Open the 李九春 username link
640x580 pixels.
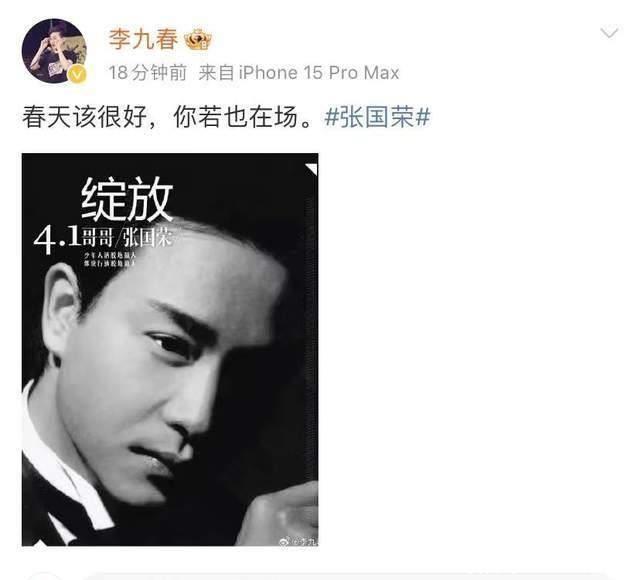pyautogui.click(x=143, y=39)
